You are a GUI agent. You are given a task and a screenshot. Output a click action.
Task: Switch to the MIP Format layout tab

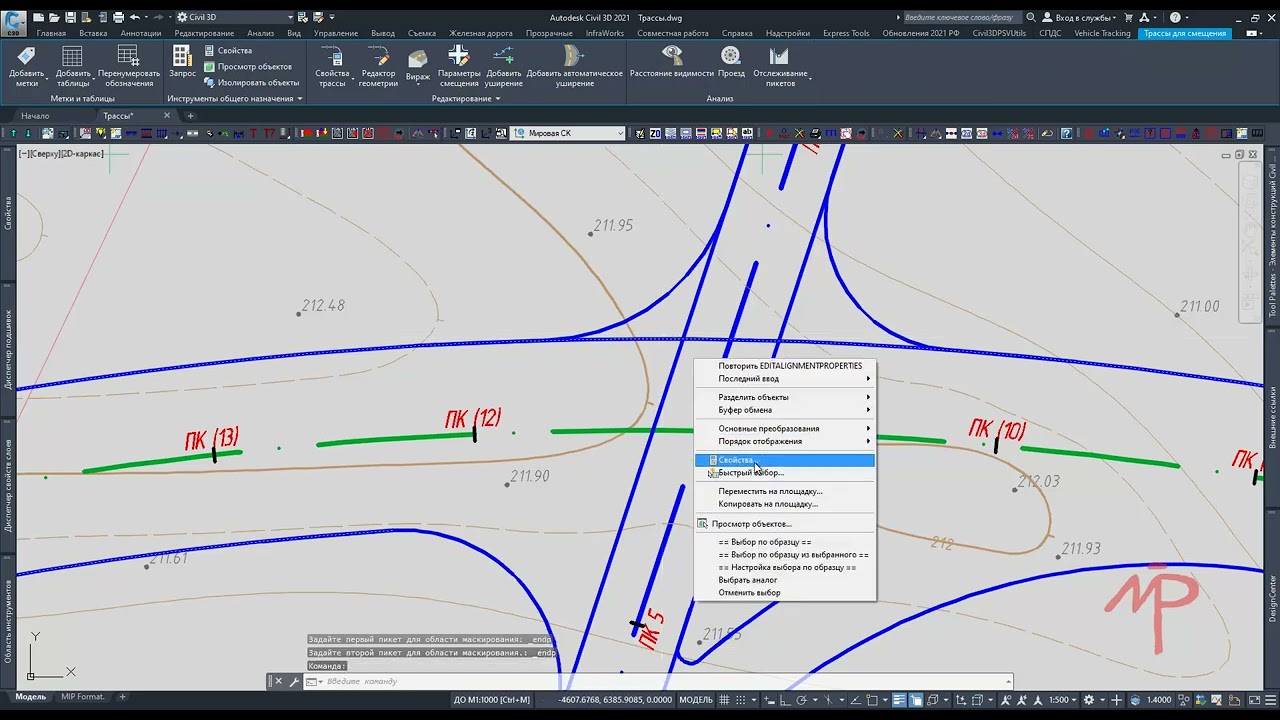(x=82, y=696)
